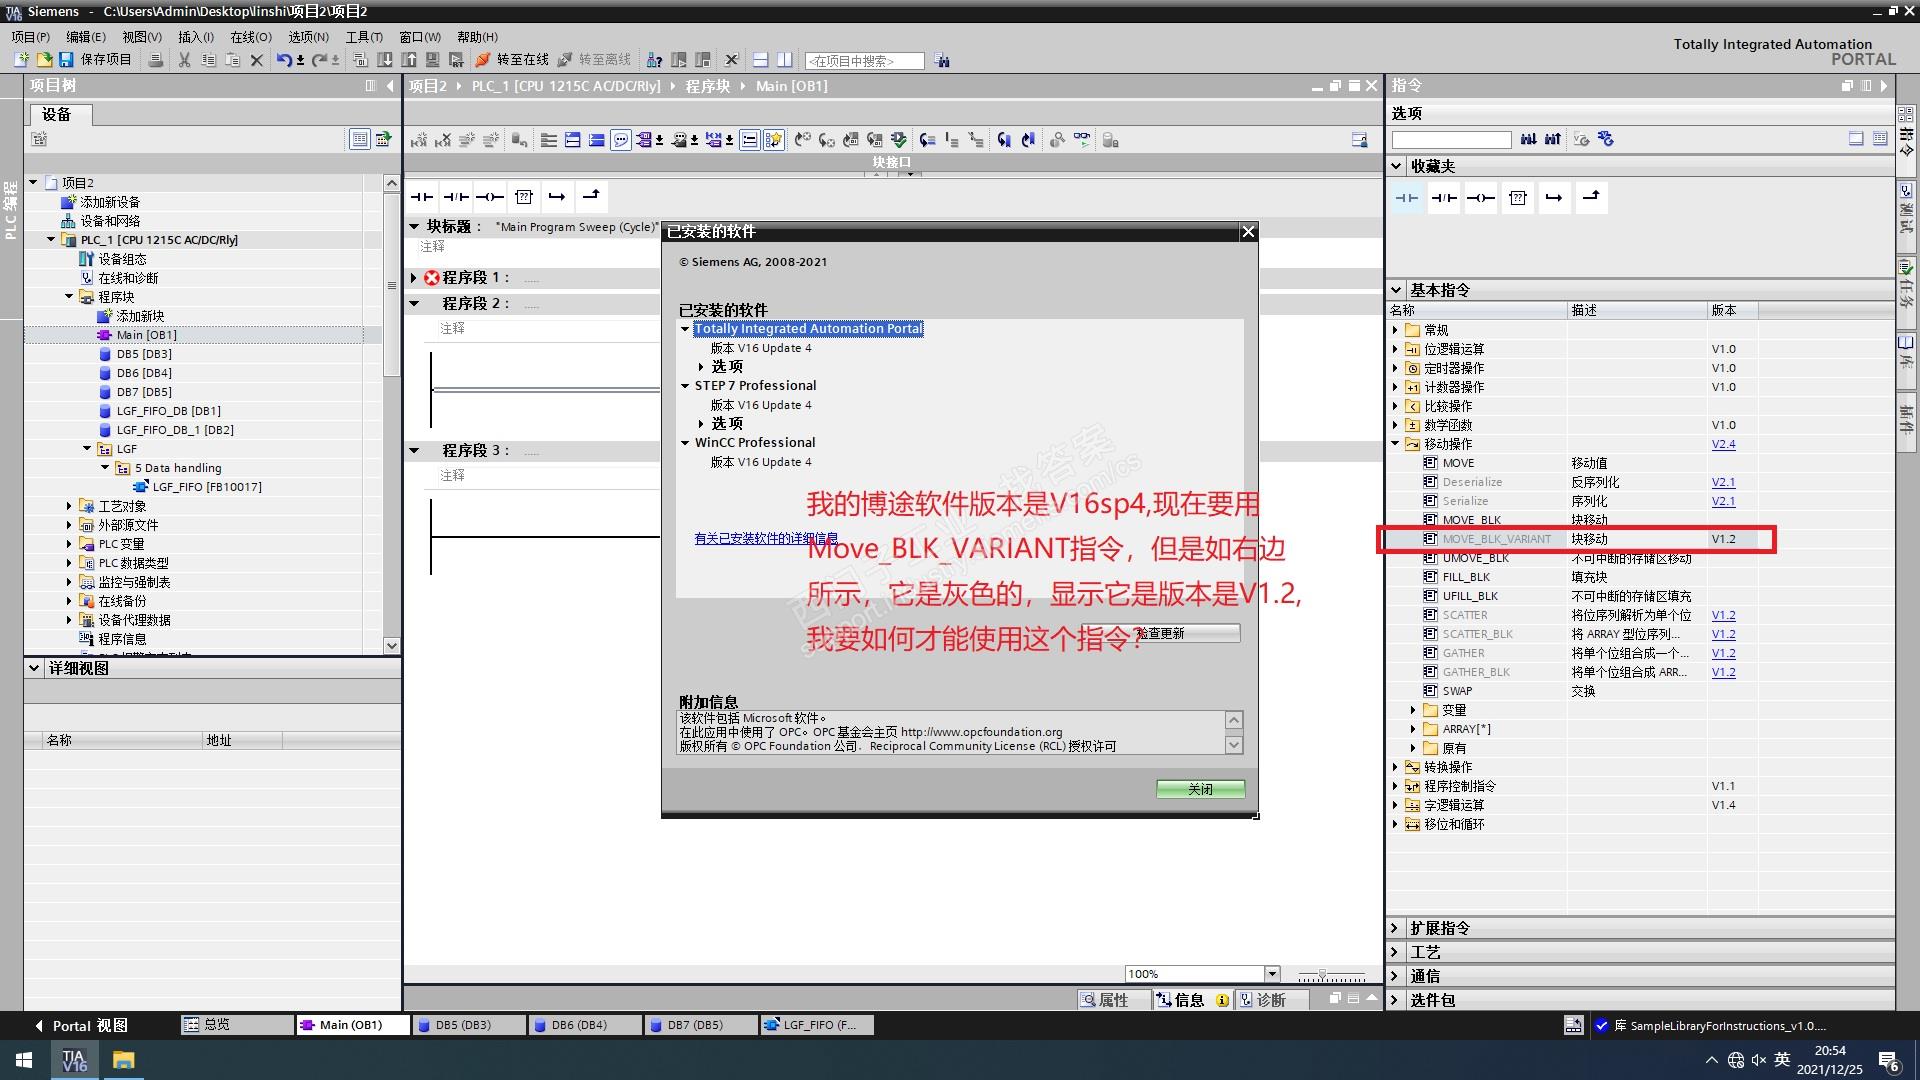Image resolution: width=1920 pixels, height=1080 pixels.
Task: Open the zoom level dropdown
Action: click(x=1272, y=974)
